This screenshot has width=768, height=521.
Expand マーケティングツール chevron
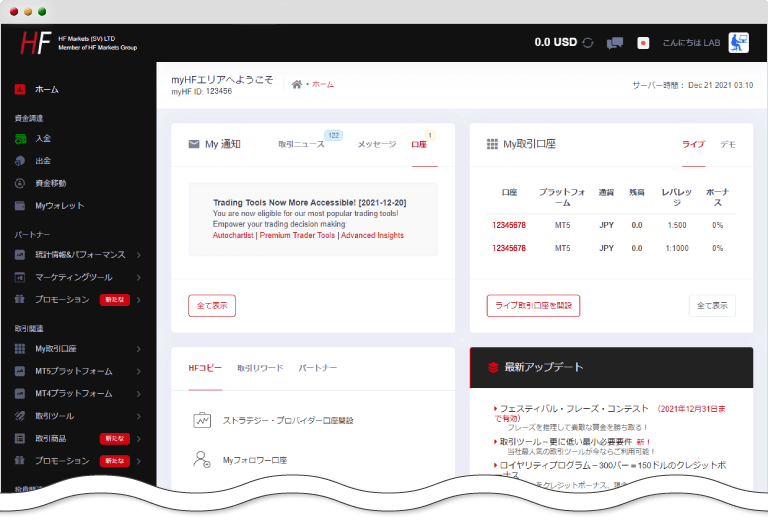[139, 278]
